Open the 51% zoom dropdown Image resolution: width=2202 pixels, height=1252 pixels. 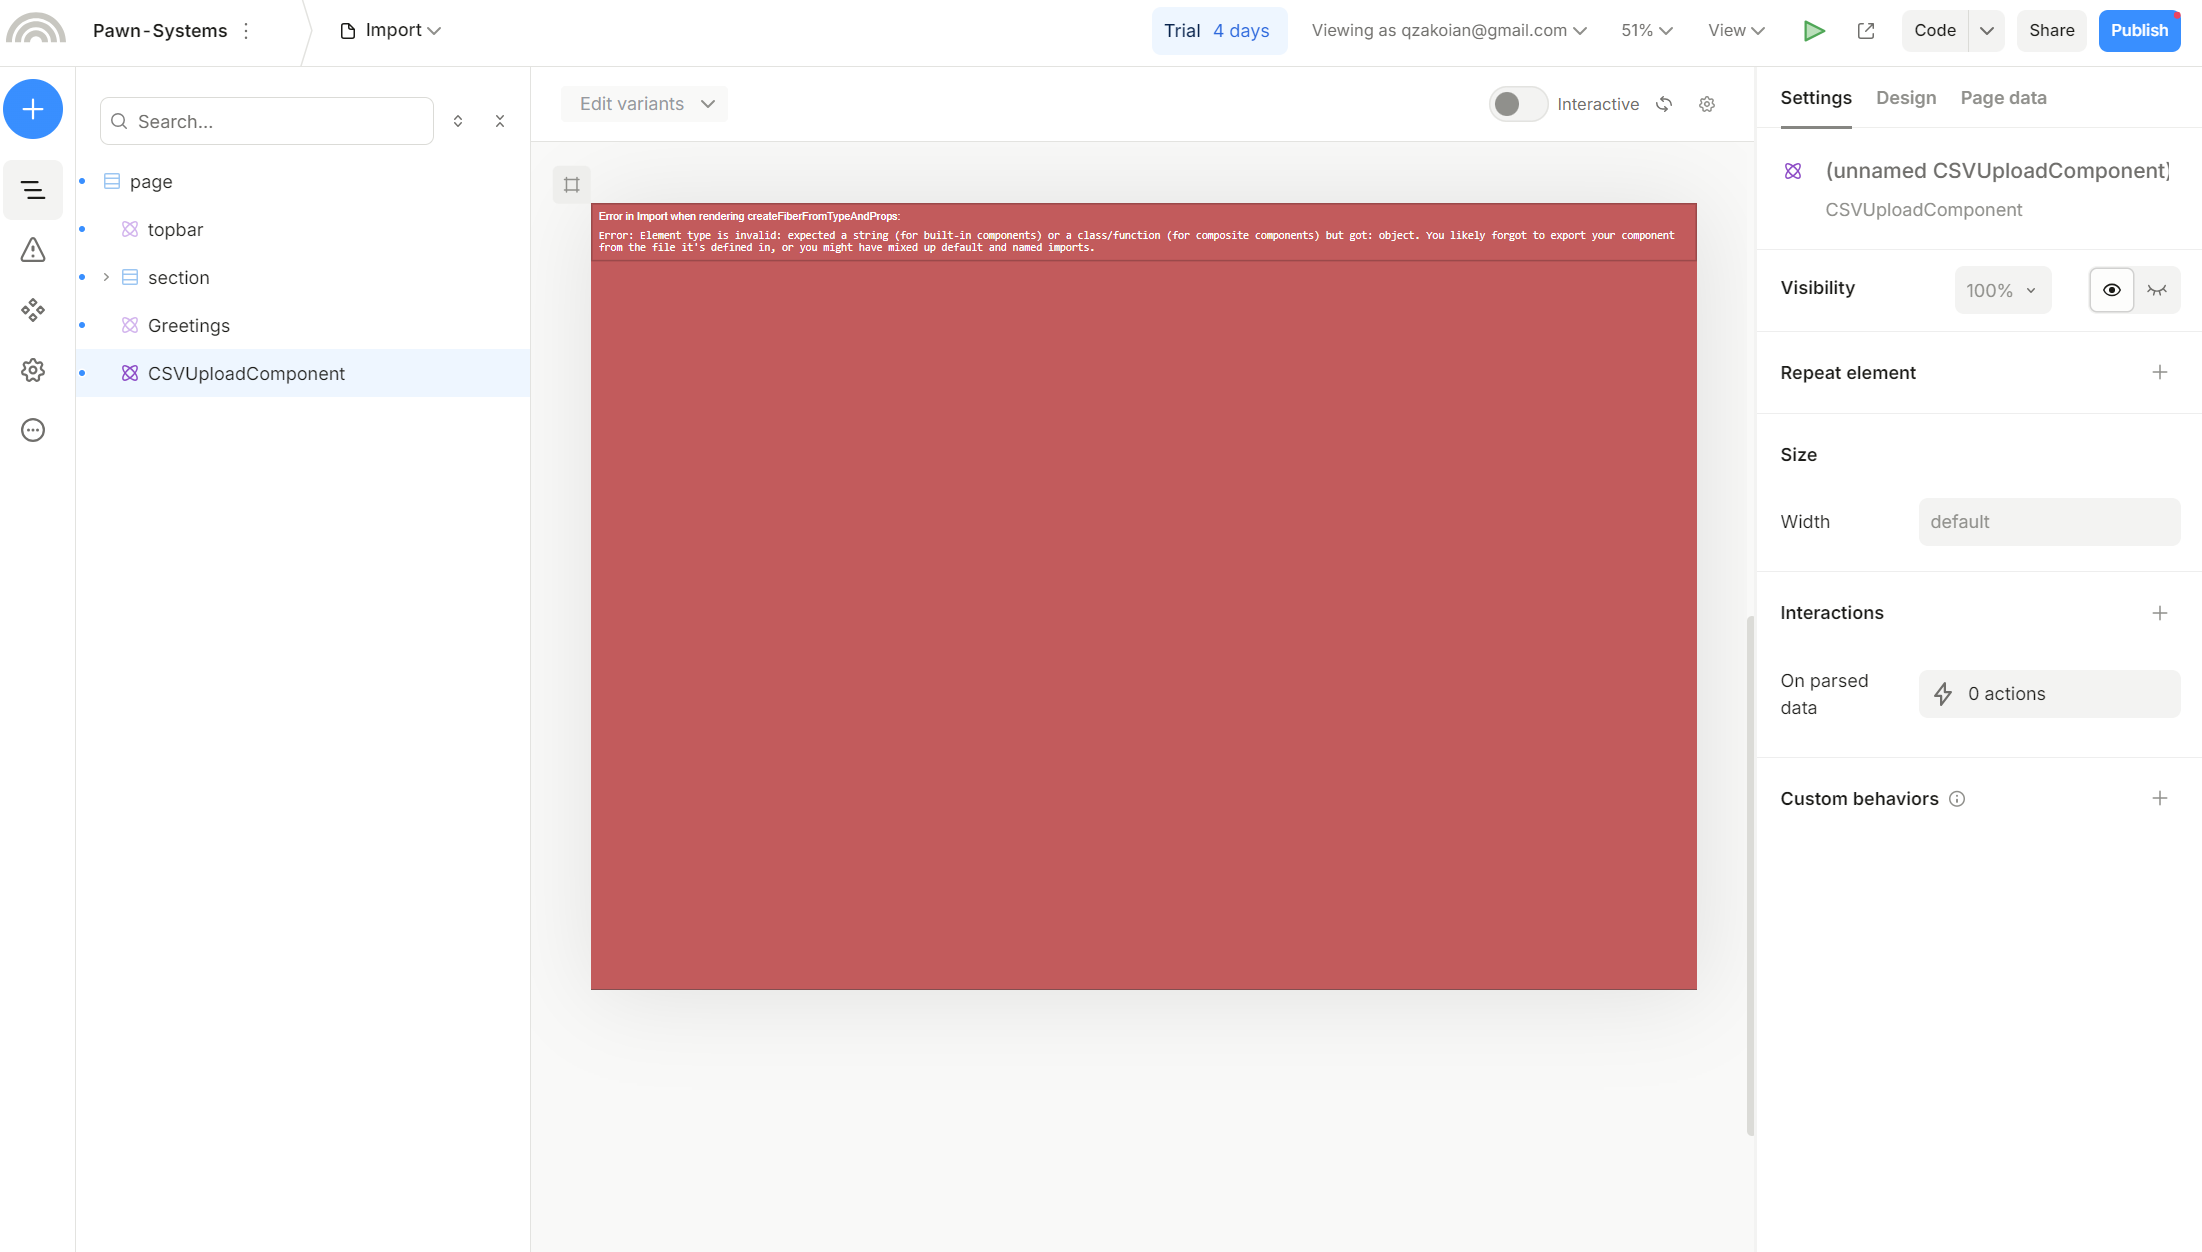(x=1646, y=31)
